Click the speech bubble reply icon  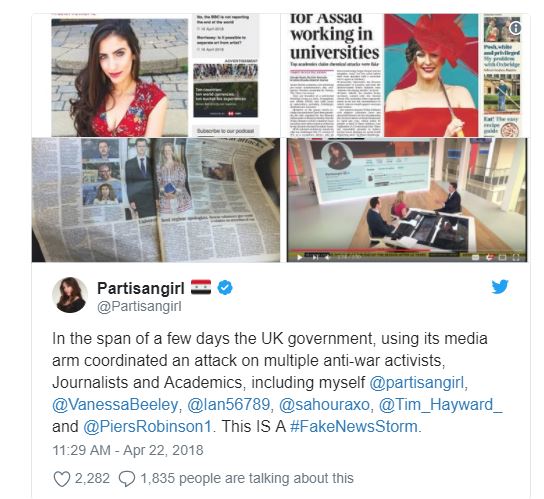tap(127, 479)
